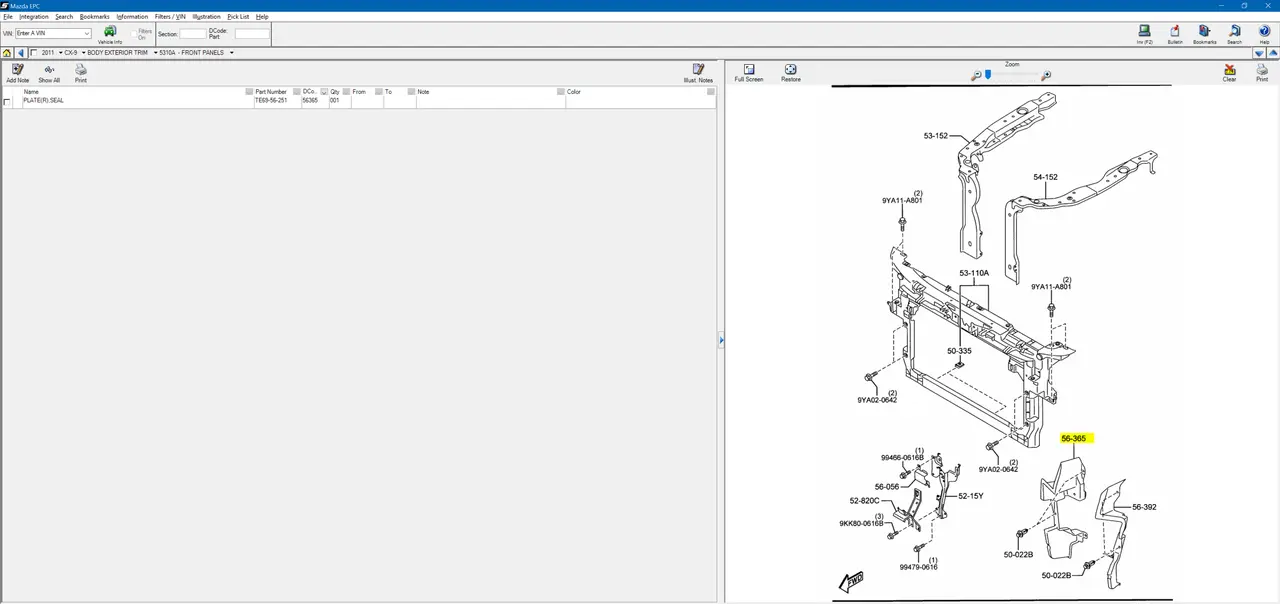The width and height of the screenshot is (1280, 604).
Task: Click part callout 56-365 in diagram
Action: (x=1074, y=438)
